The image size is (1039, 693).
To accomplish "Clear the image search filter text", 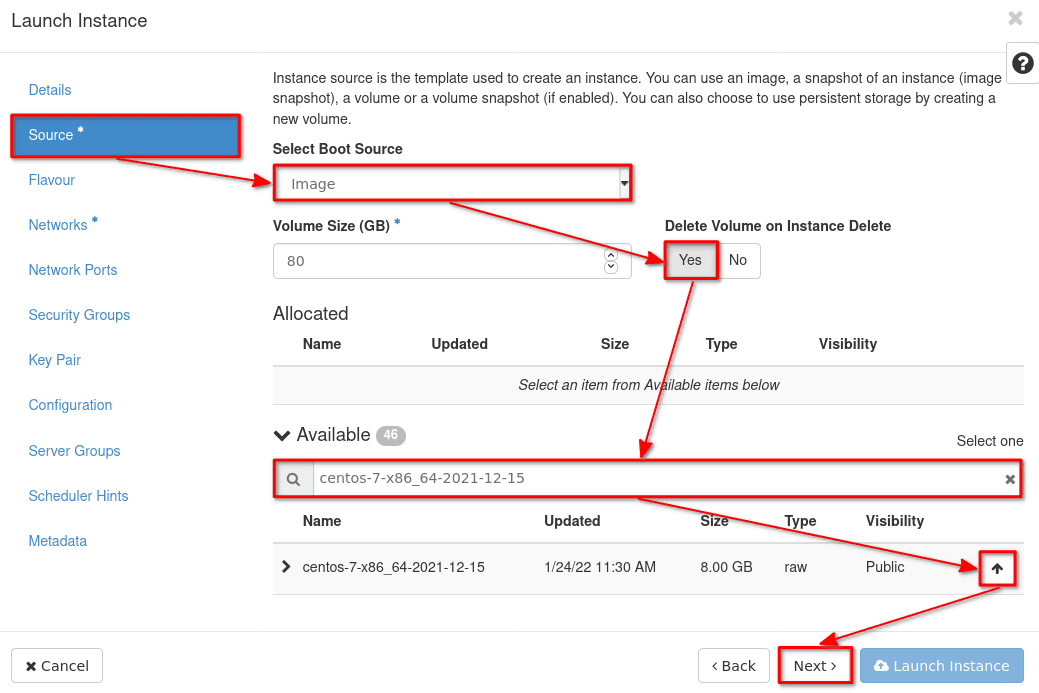I will pyautogui.click(x=1010, y=480).
